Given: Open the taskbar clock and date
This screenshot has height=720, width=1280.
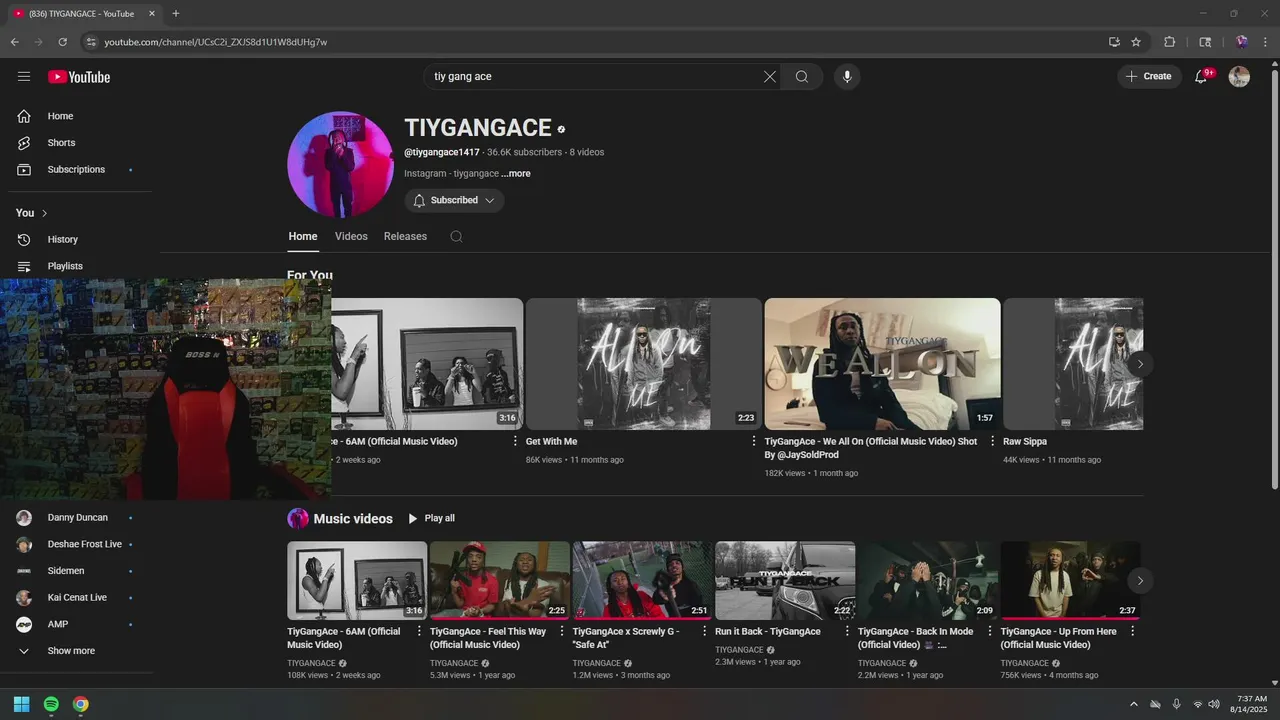Looking at the screenshot, I should [1251, 704].
